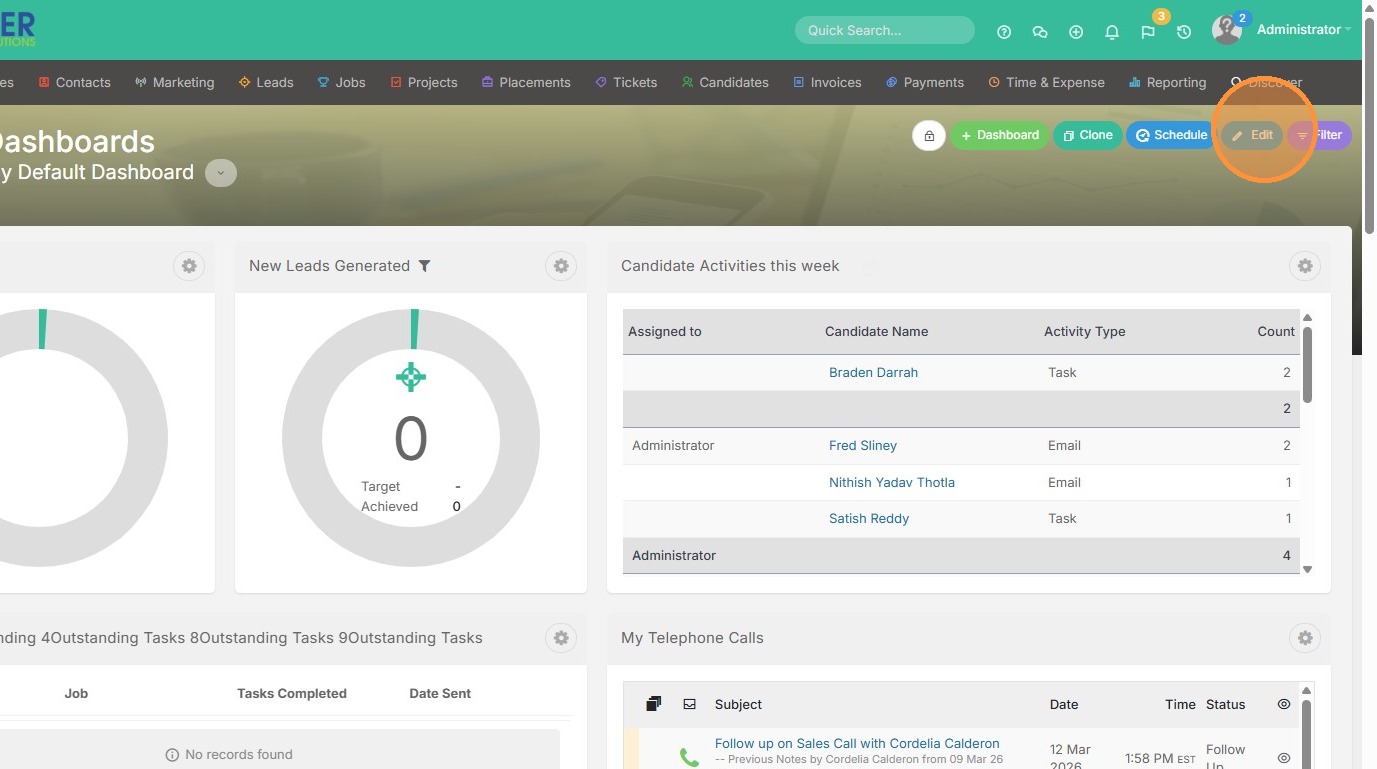Click select-all stack icon in telephone calls
1377x769 pixels.
click(x=653, y=704)
